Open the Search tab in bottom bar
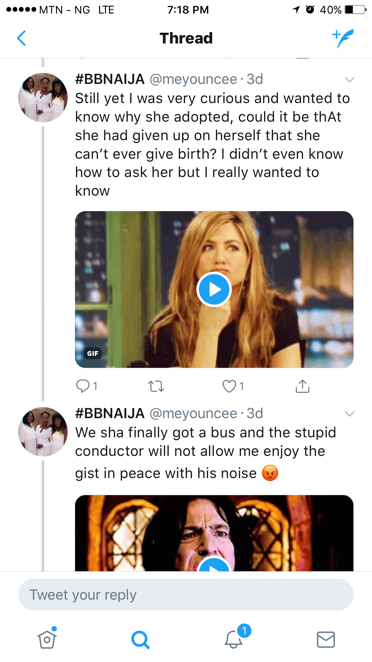Screen dimensions: 372x662 (140, 639)
